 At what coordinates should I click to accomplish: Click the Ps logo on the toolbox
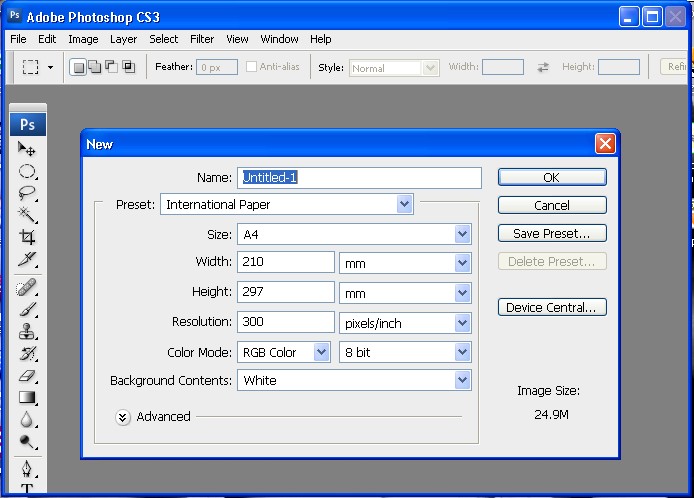click(27, 124)
